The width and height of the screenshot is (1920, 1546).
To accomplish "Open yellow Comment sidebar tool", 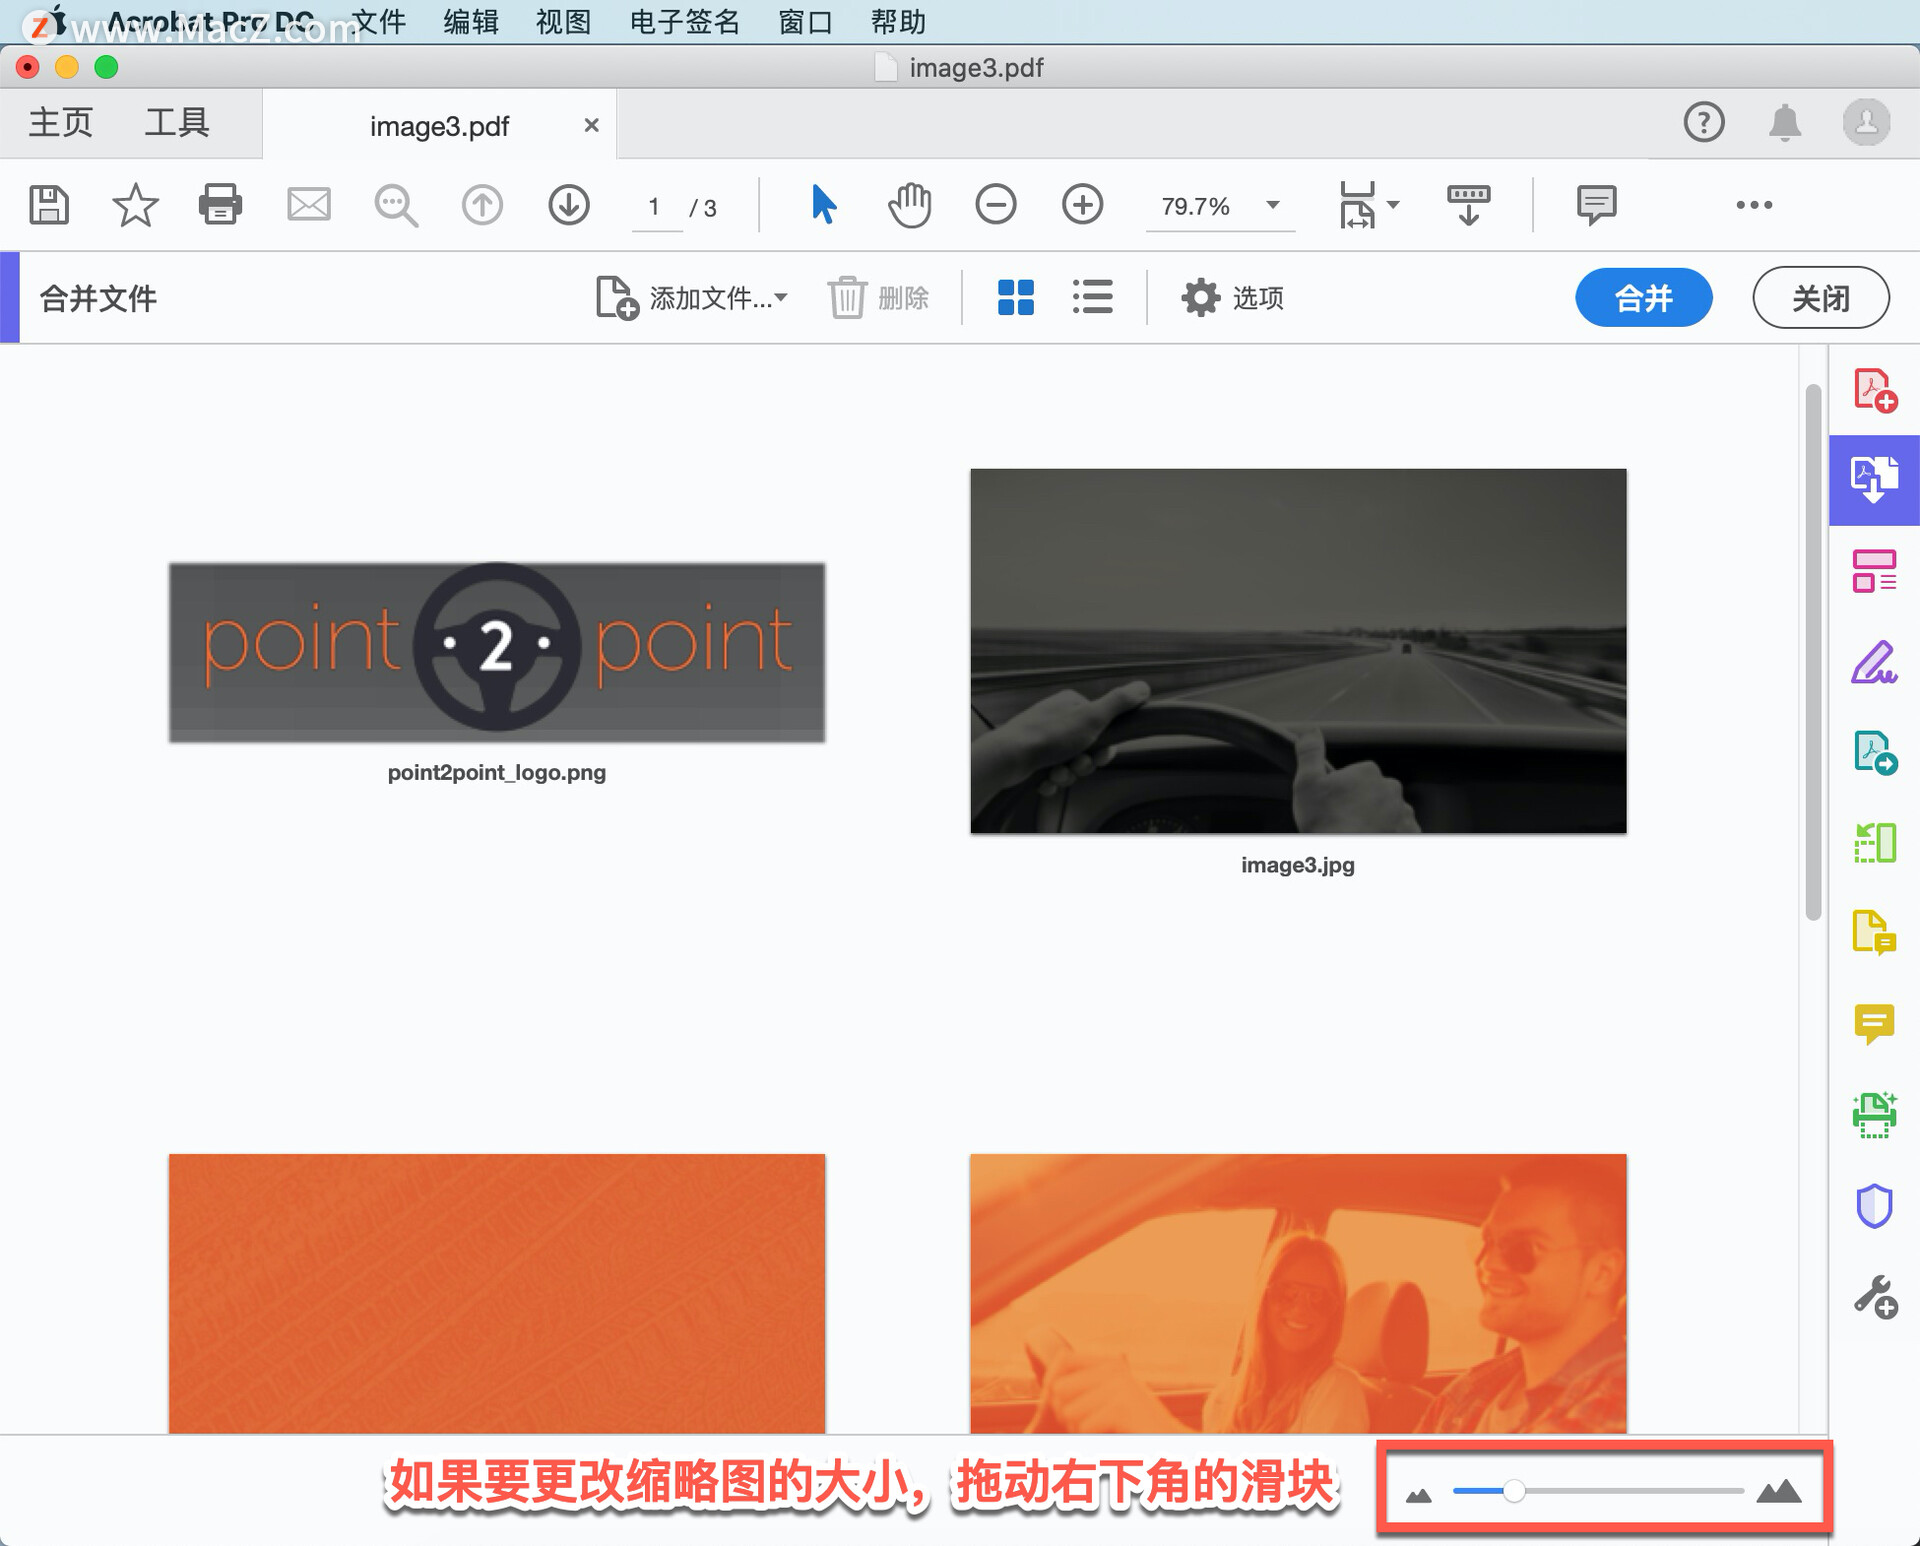I will click(1875, 1024).
